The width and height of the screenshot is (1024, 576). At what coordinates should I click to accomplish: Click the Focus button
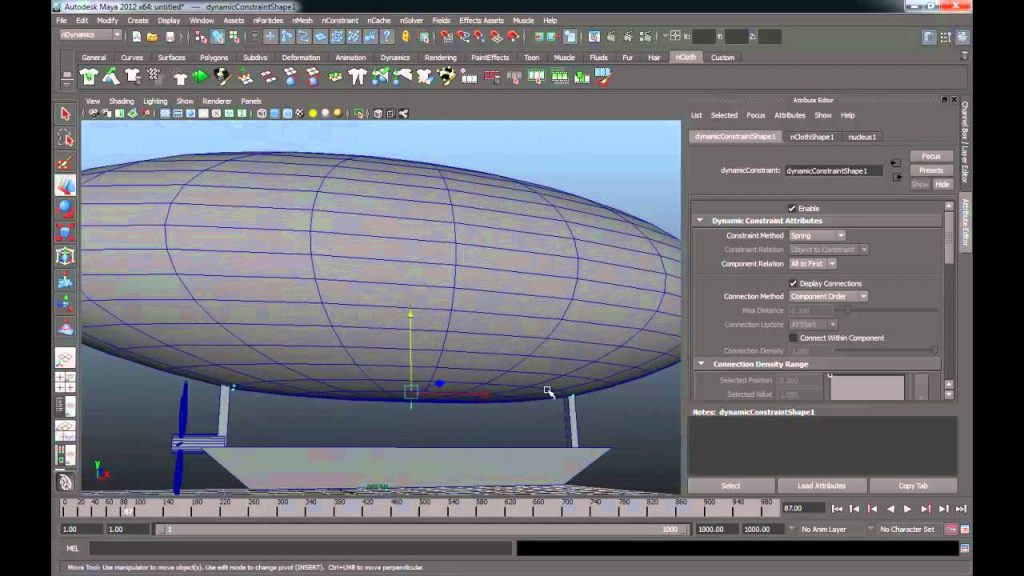click(x=931, y=156)
